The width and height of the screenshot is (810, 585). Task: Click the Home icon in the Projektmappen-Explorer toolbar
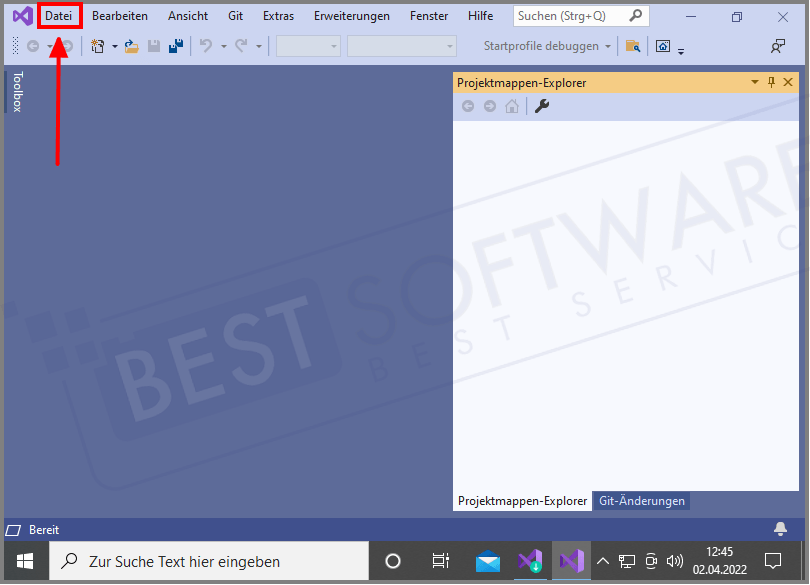(512, 106)
